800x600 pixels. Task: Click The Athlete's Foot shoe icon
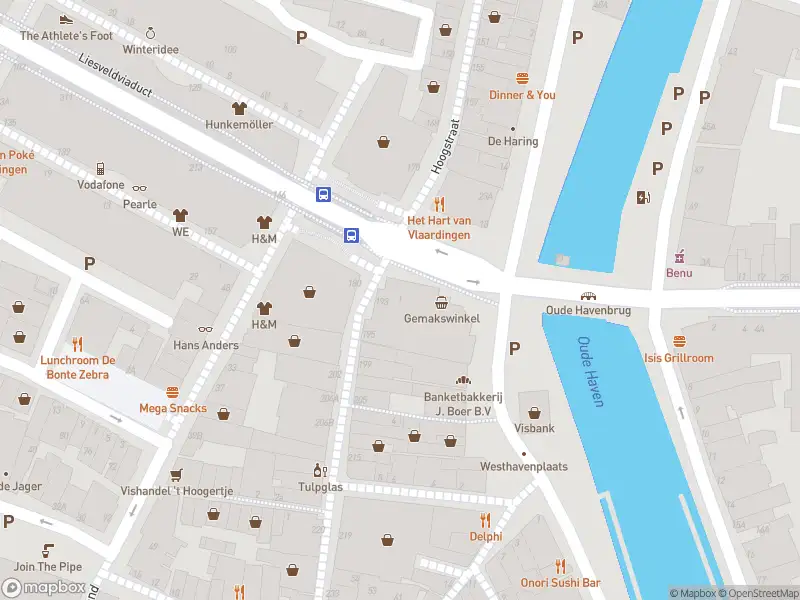click(66, 20)
